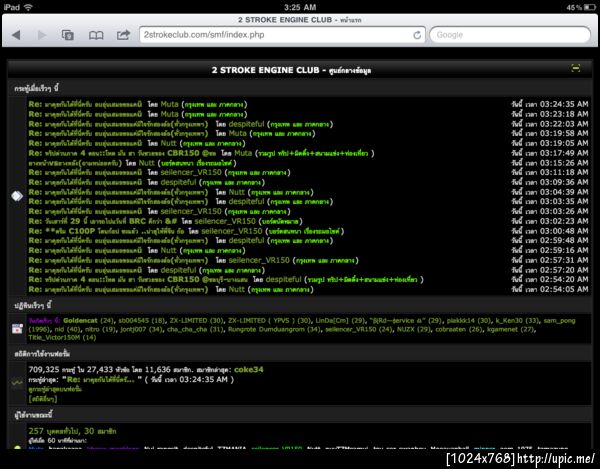Open author Muta on the 03:23:18 AM row

point(169,114)
